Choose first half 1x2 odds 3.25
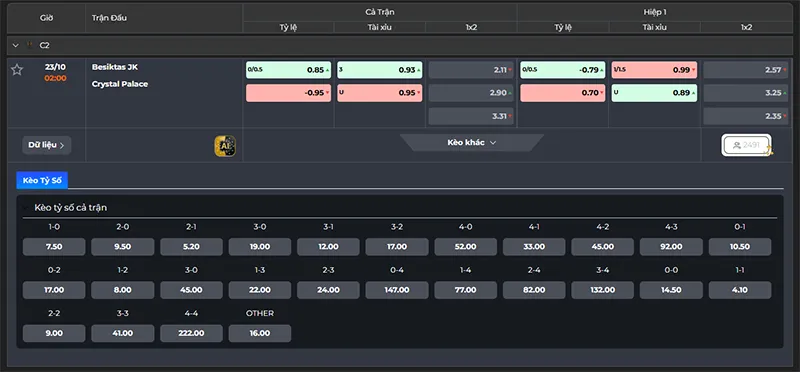 [745, 93]
